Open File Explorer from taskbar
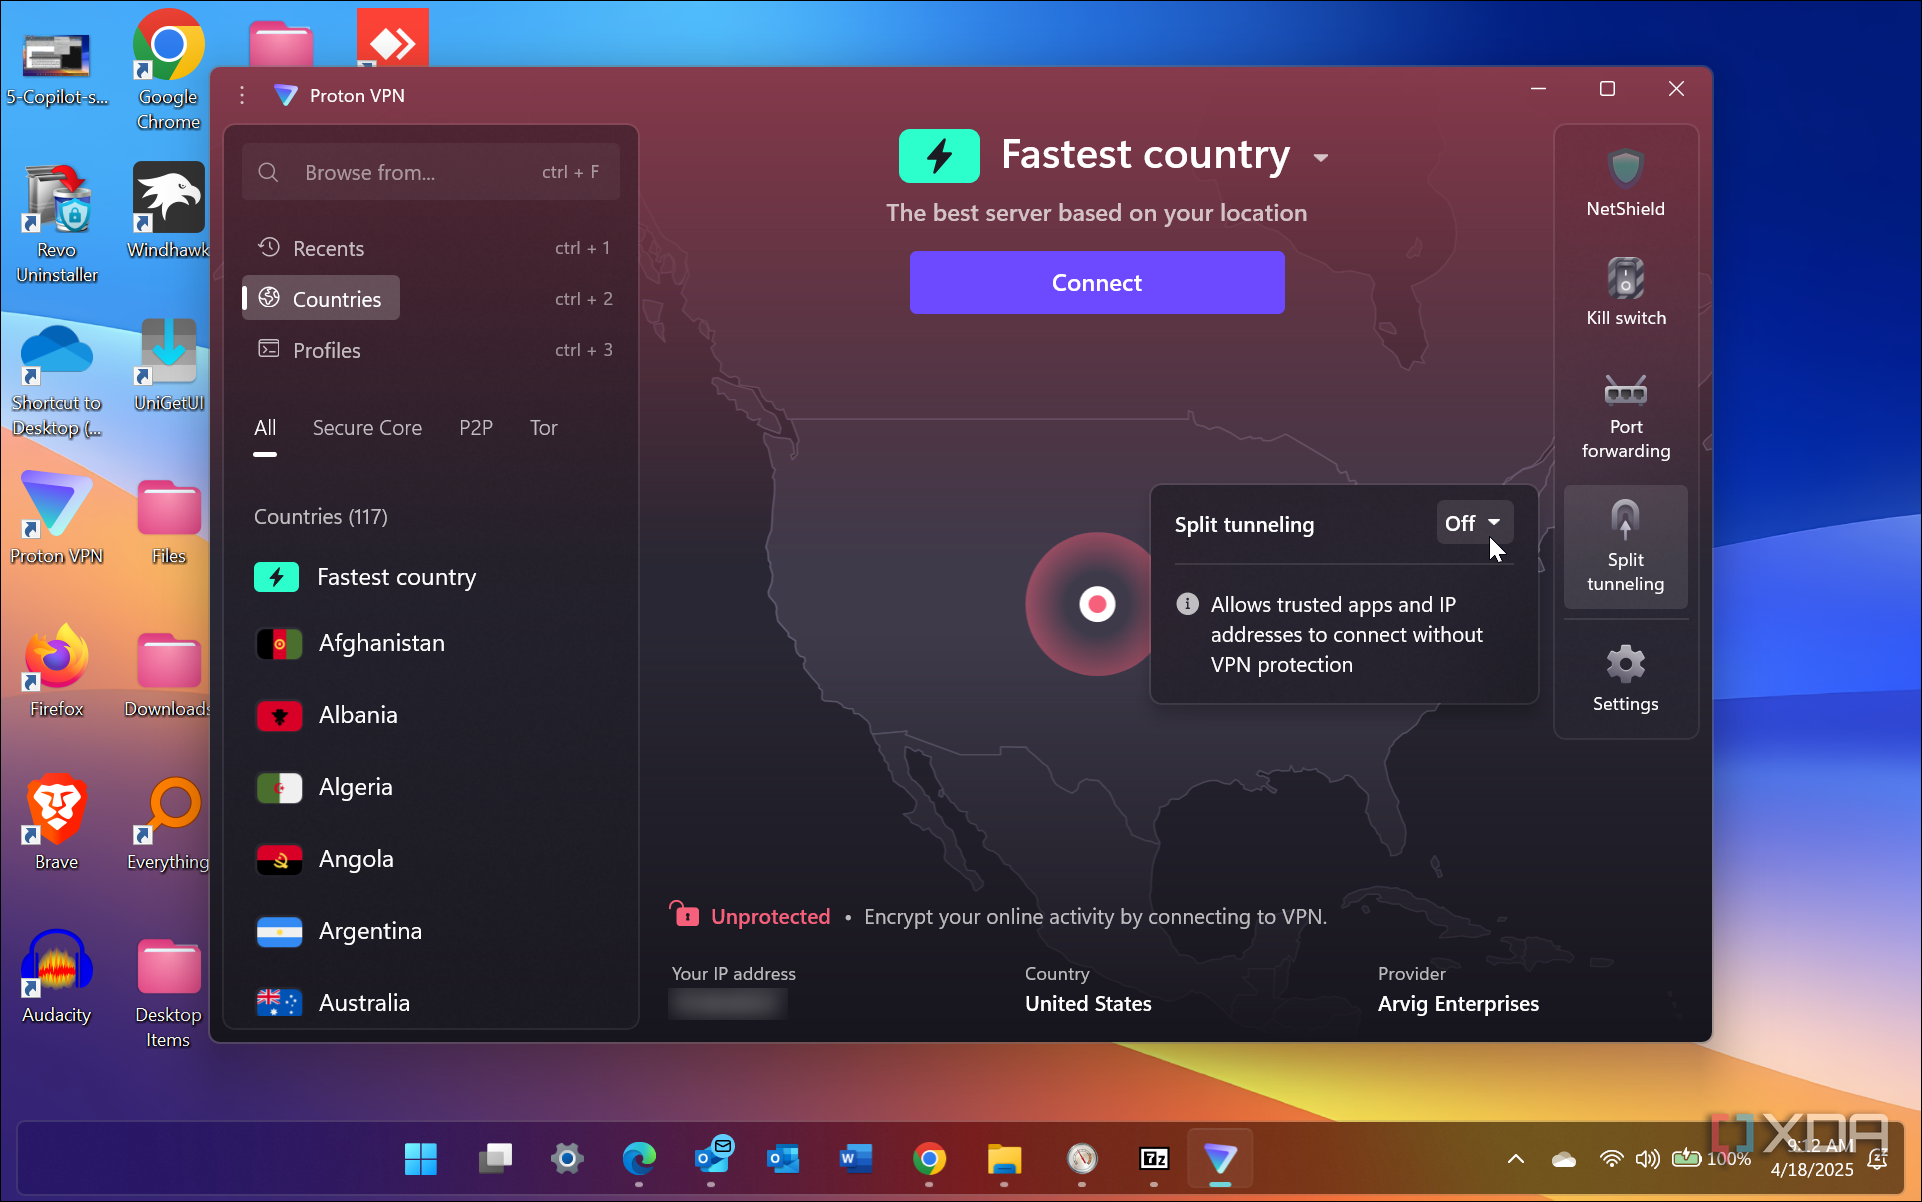This screenshot has height=1202, width=1922. tap(1004, 1158)
